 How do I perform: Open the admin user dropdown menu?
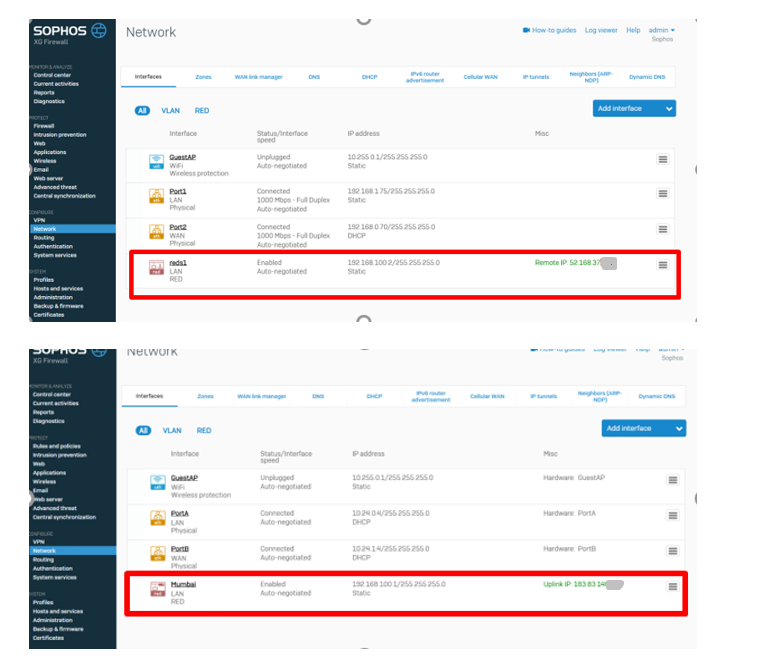click(x=662, y=30)
